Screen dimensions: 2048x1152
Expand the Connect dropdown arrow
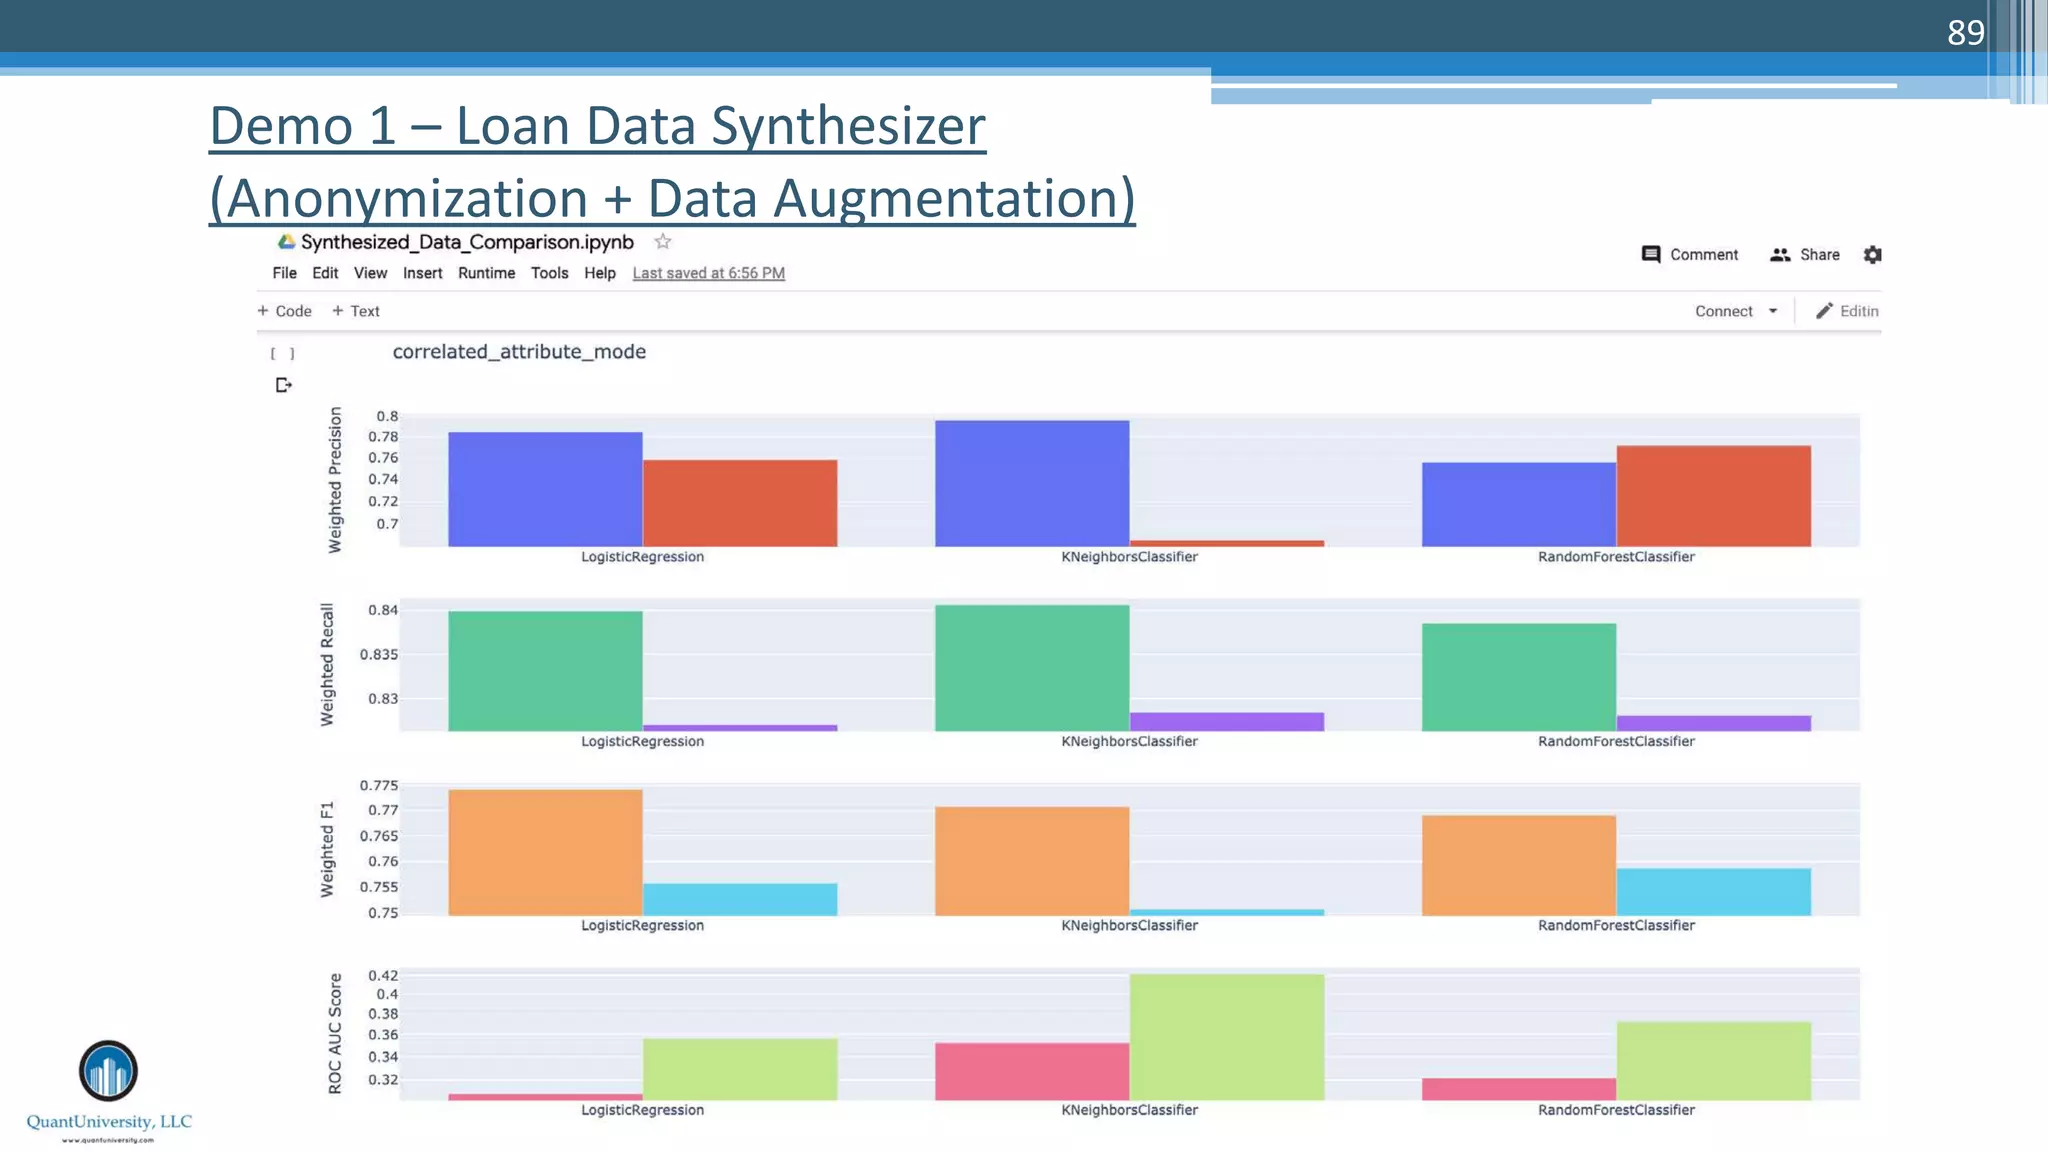(x=1773, y=311)
